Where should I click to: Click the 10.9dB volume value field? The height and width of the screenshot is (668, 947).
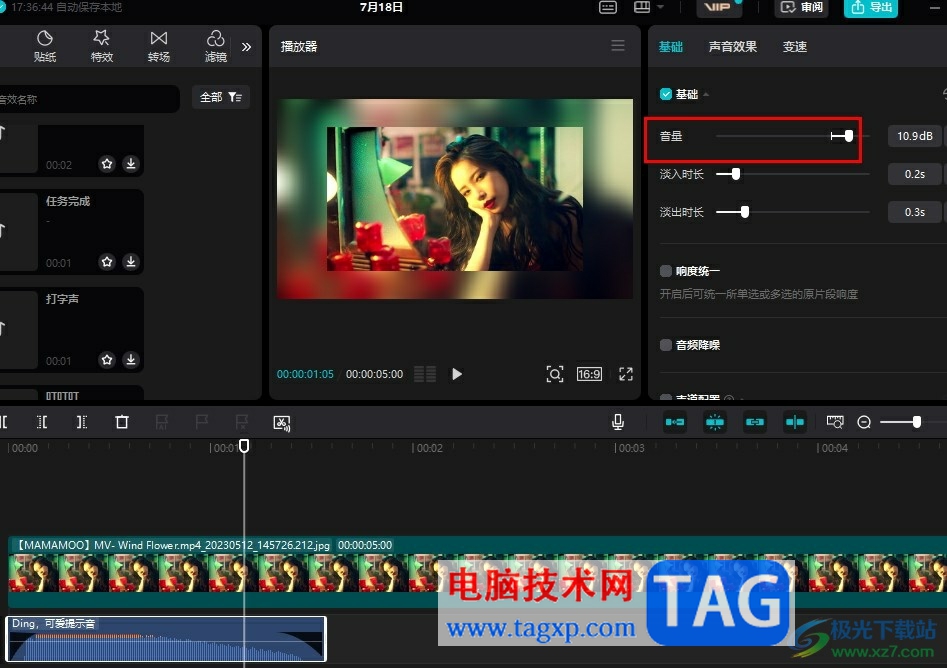(x=914, y=136)
